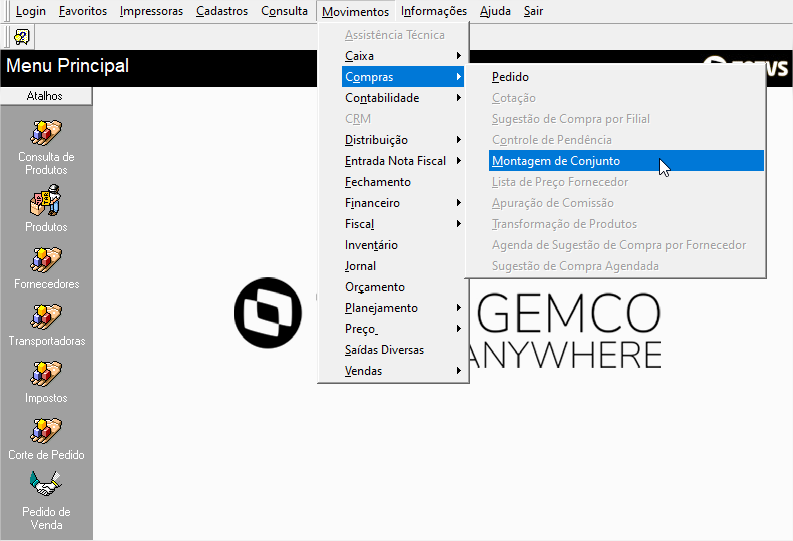Click the help question-mark toolbar icon
This screenshot has width=793, height=541.
click(22, 37)
